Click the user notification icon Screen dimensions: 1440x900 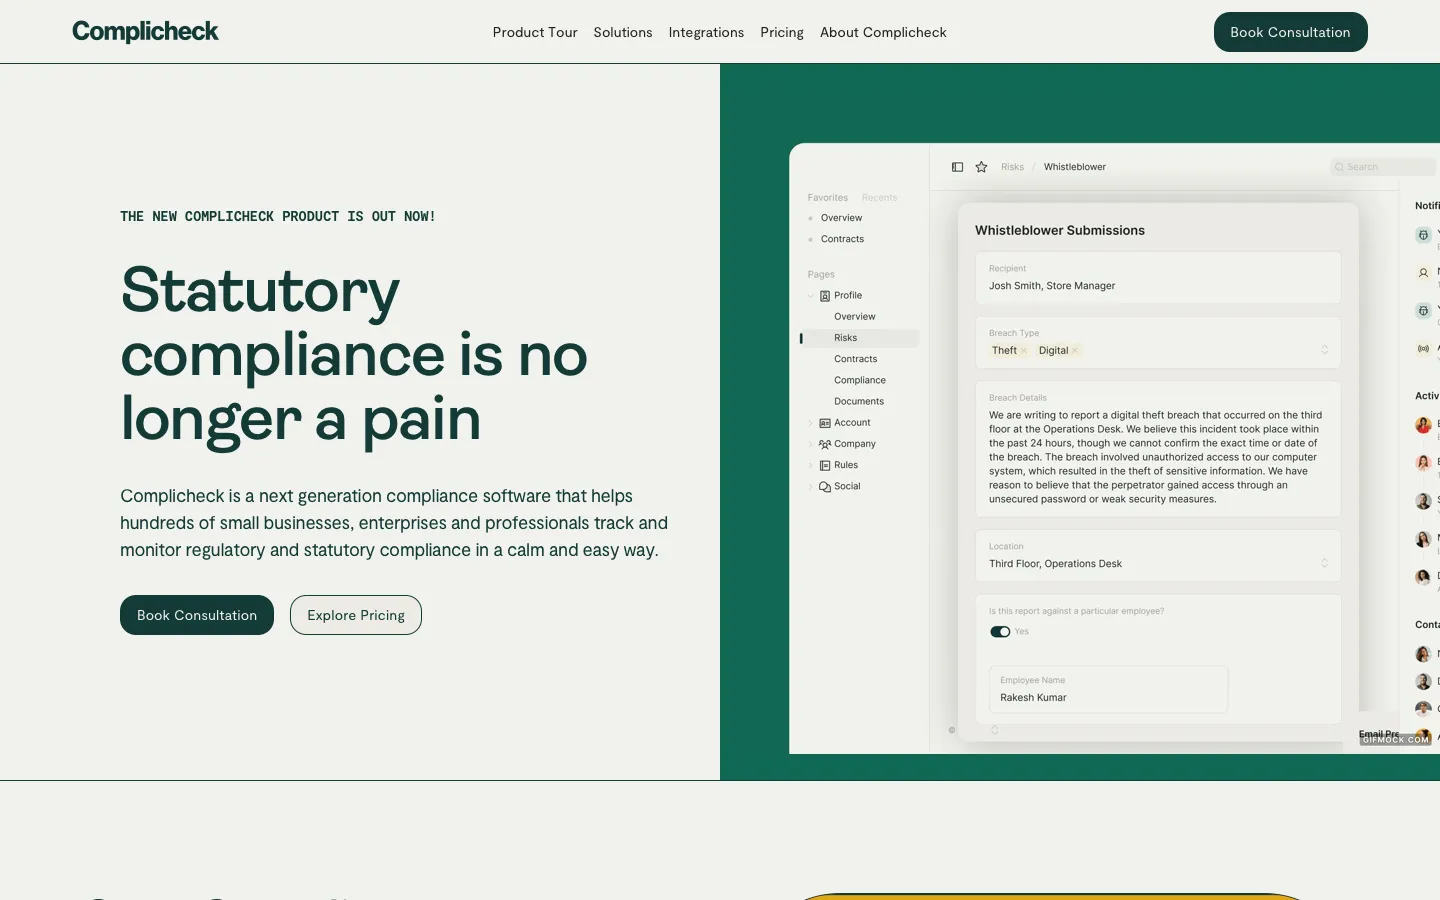click(x=1423, y=273)
